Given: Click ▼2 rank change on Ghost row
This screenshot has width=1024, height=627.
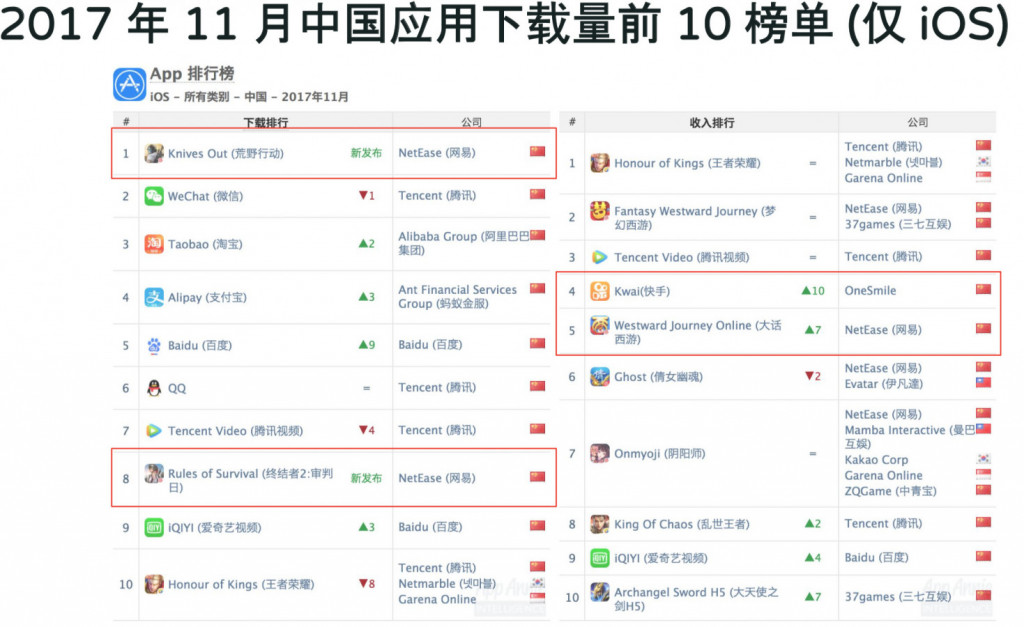Looking at the screenshot, I should [x=812, y=376].
